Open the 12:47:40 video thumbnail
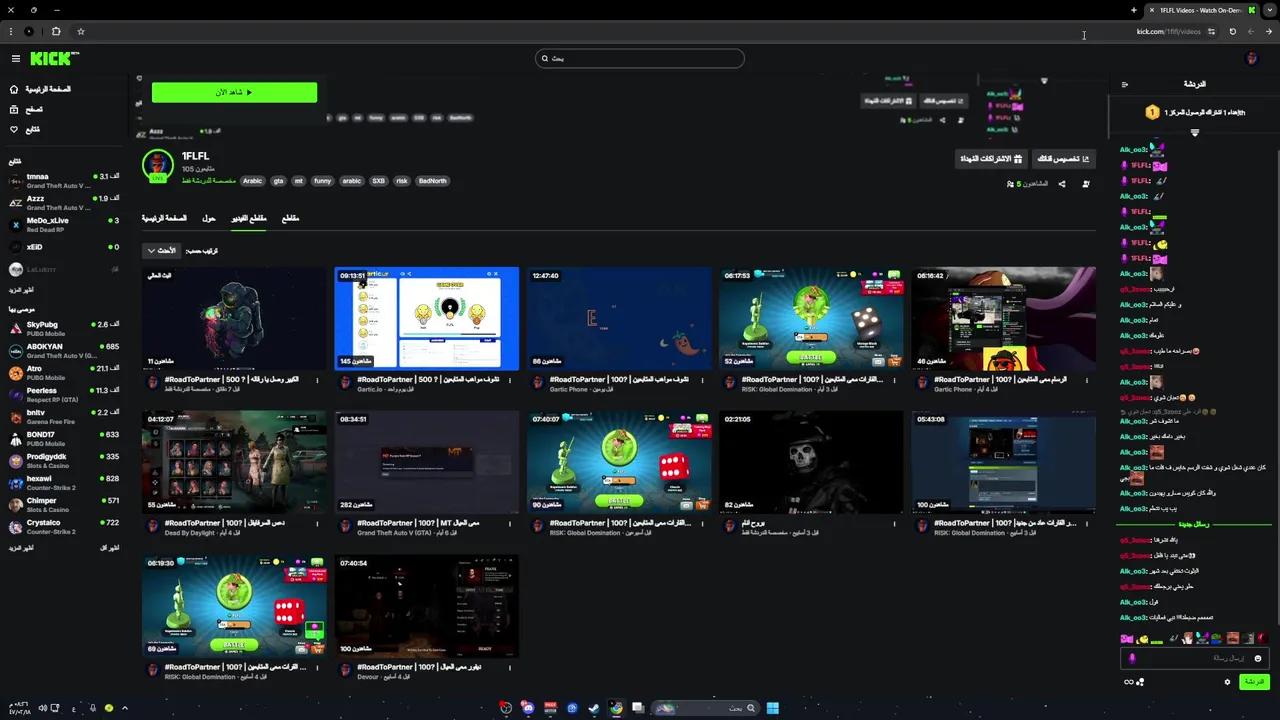1280x720 pixels. point(619,318)
